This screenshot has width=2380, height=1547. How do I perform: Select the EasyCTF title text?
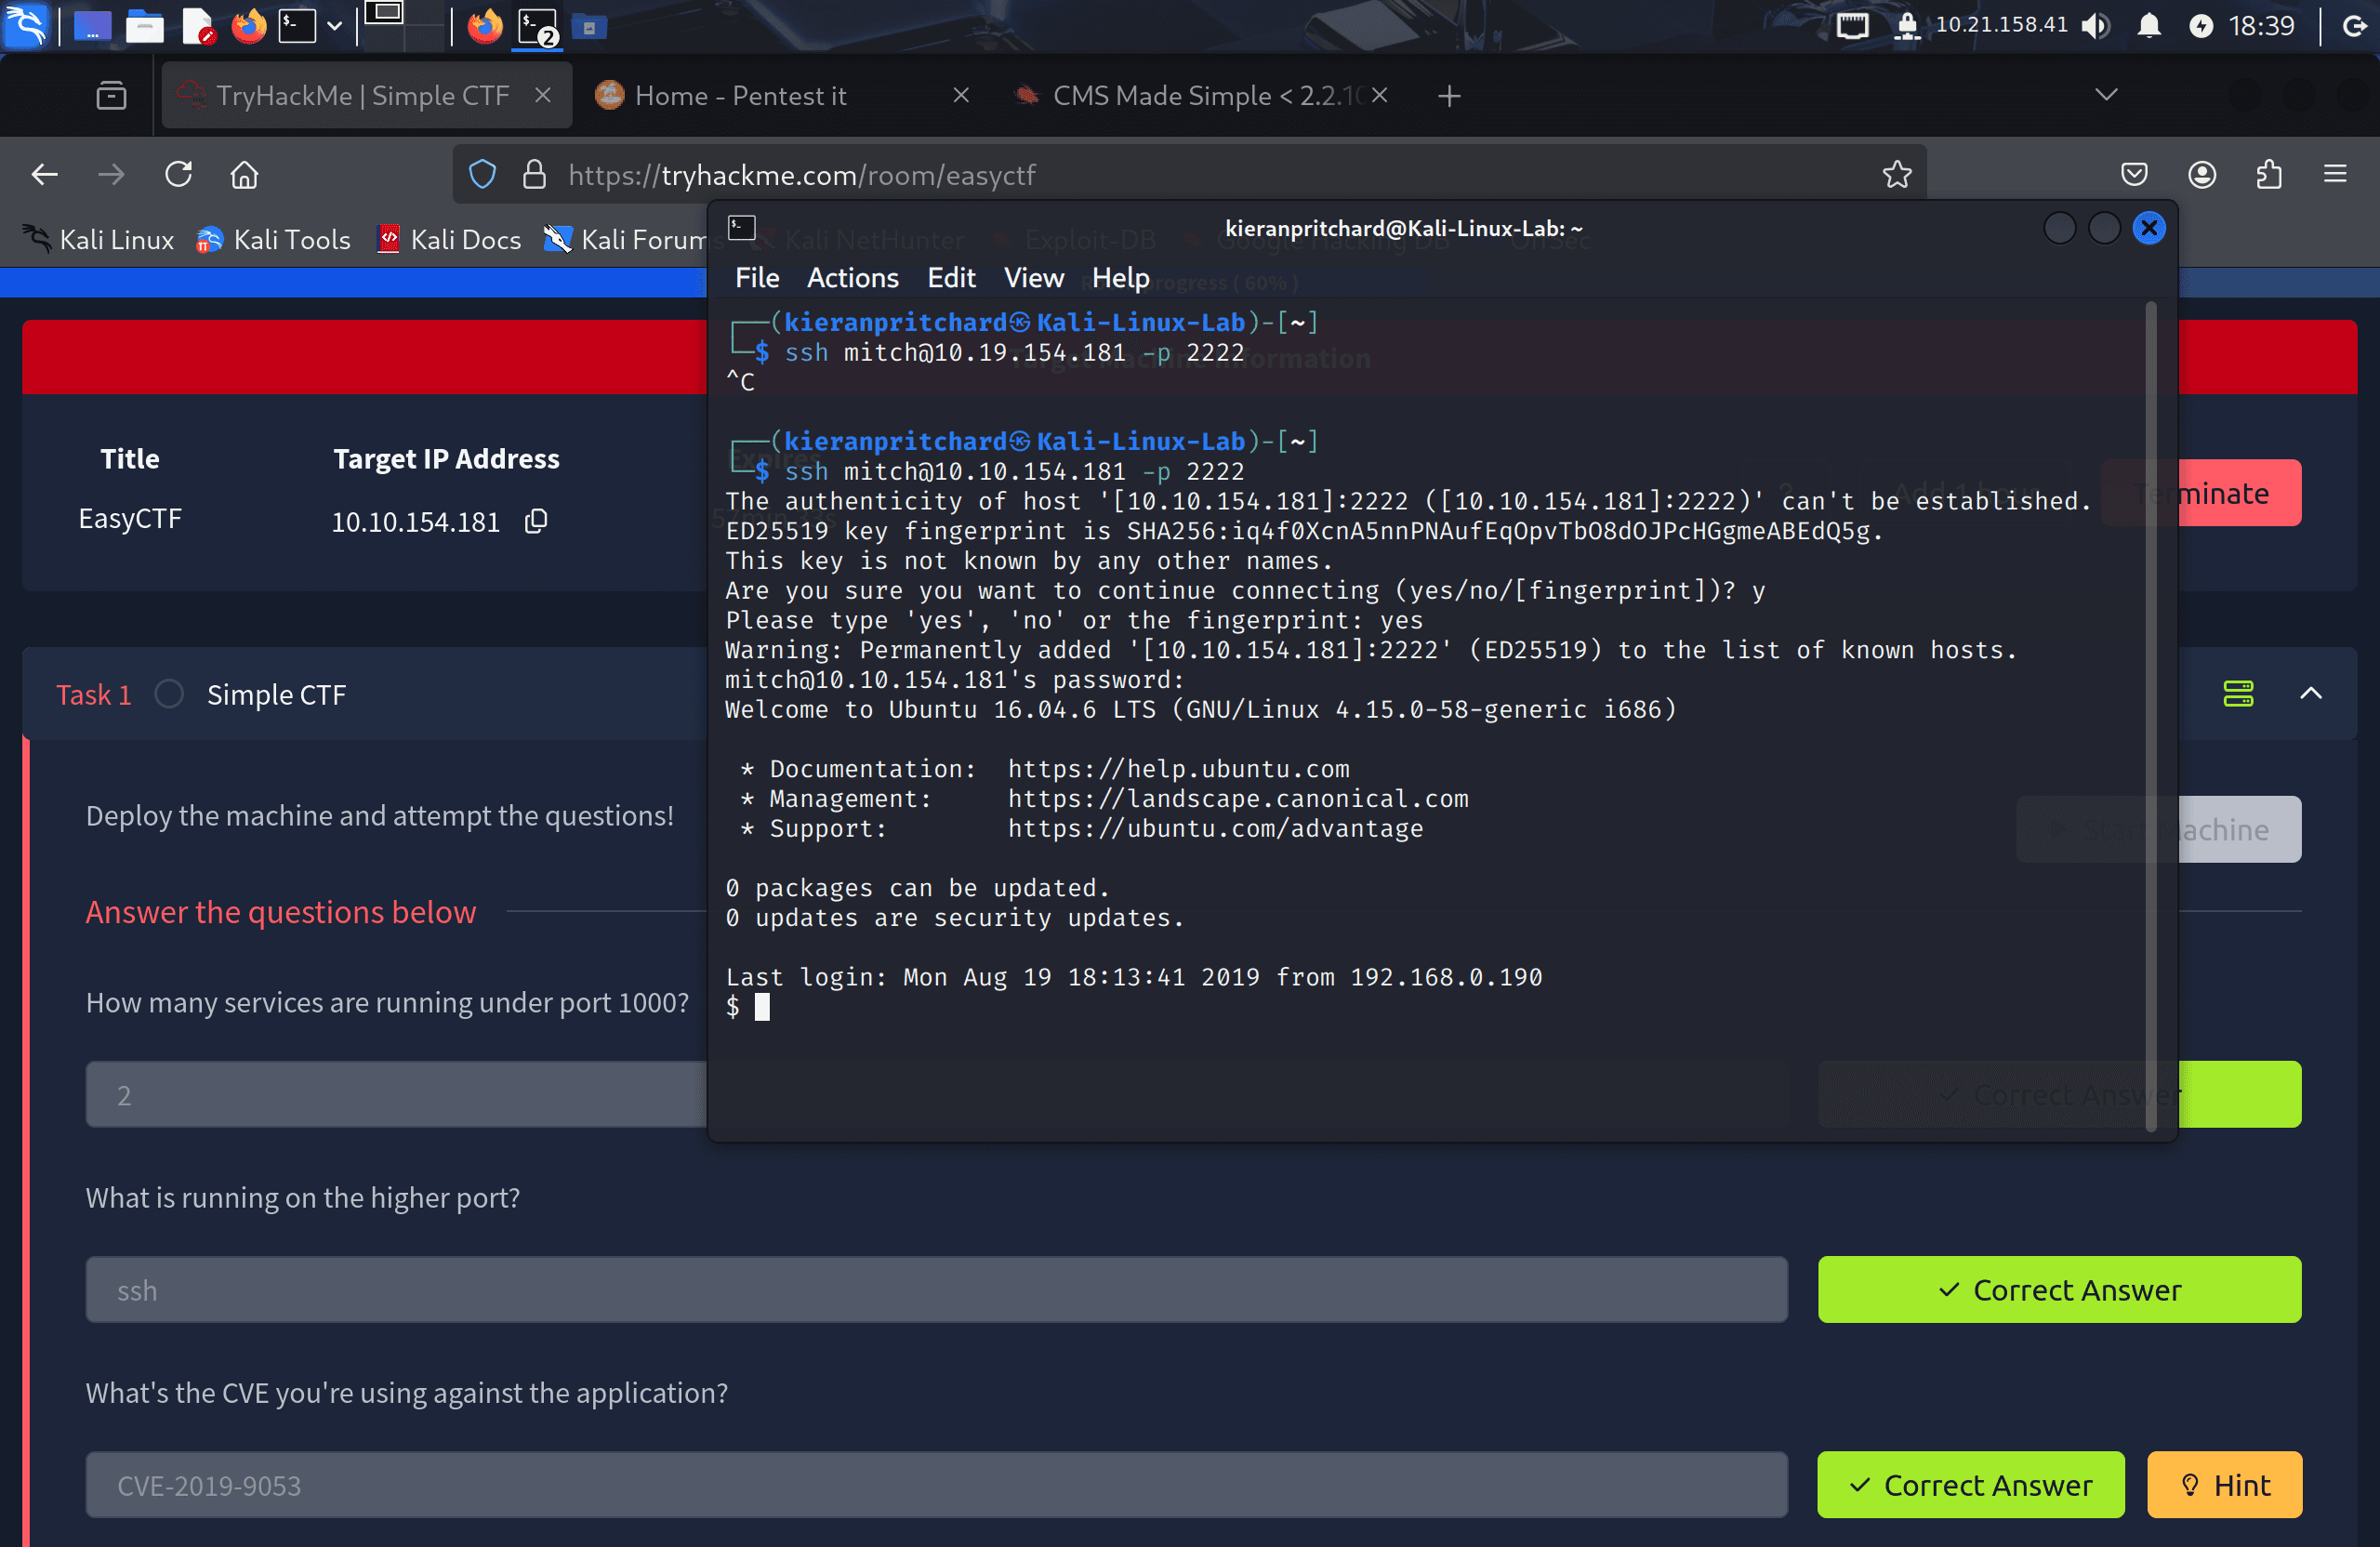coord(130,519)
